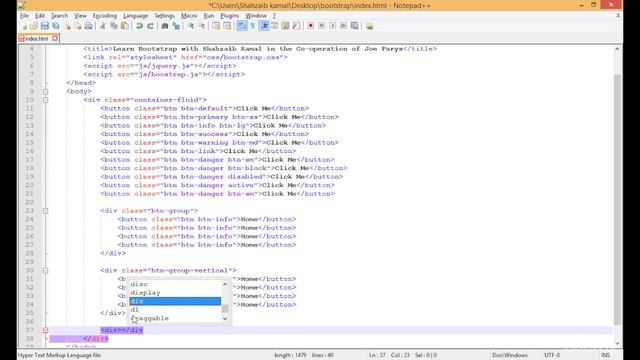This screenshot has width=640, height=360.
Task: Toggle Show All Characters pilcrow icon
Action: (253, 26)
